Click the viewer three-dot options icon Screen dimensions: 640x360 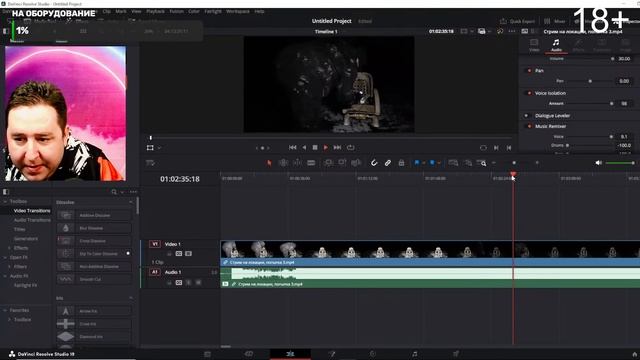point(512,31)
